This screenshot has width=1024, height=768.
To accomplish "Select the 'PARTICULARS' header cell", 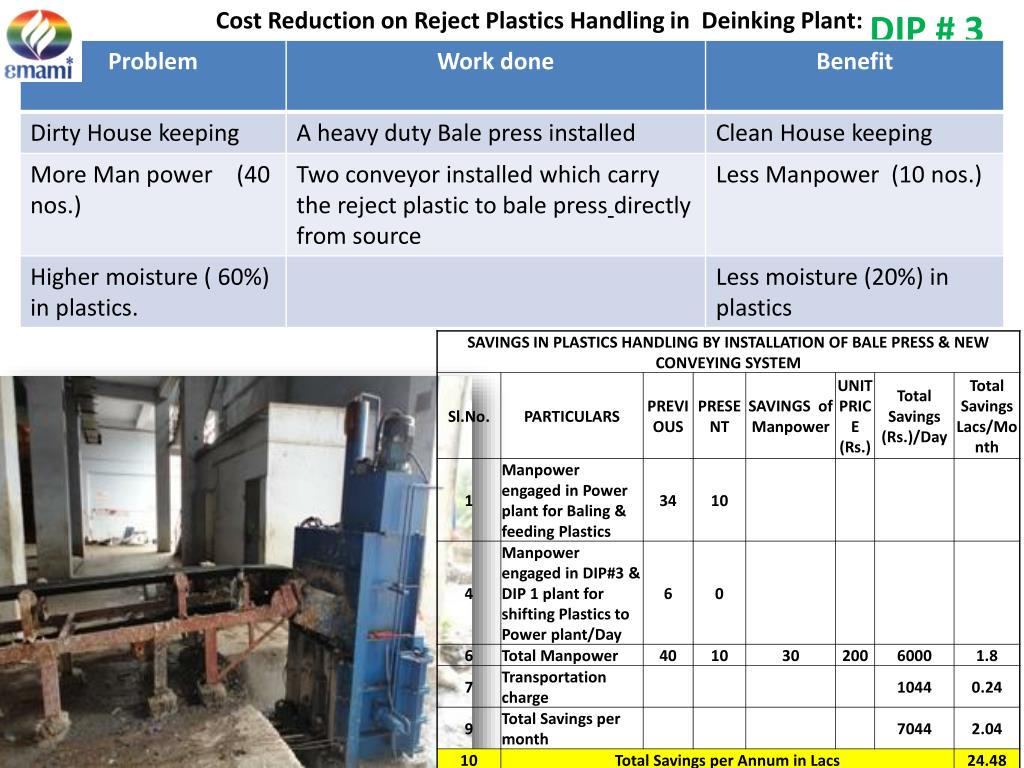I will pyautogui.click(x=571, y=416).
